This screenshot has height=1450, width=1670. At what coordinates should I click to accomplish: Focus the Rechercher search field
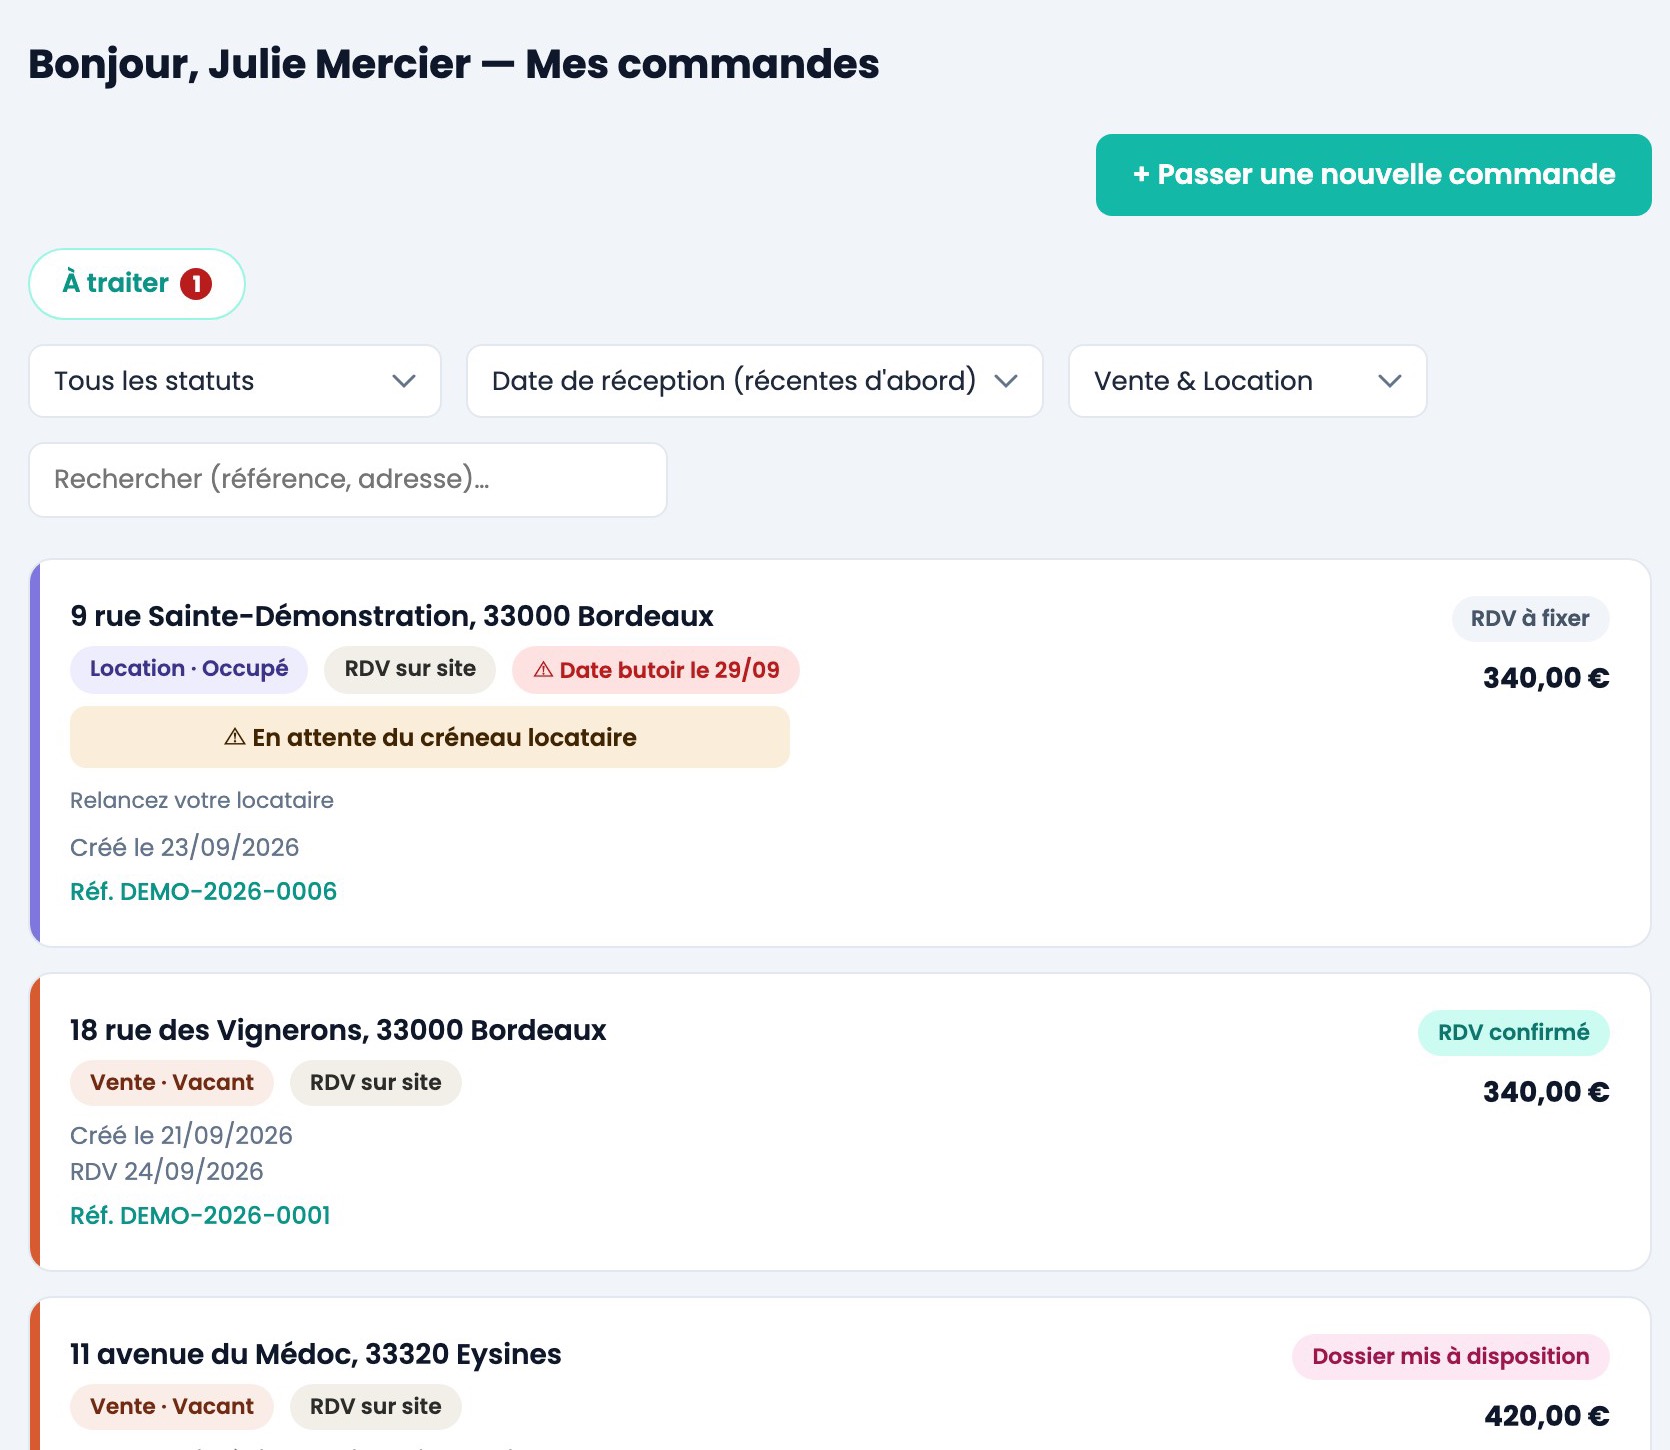[348, 480]
